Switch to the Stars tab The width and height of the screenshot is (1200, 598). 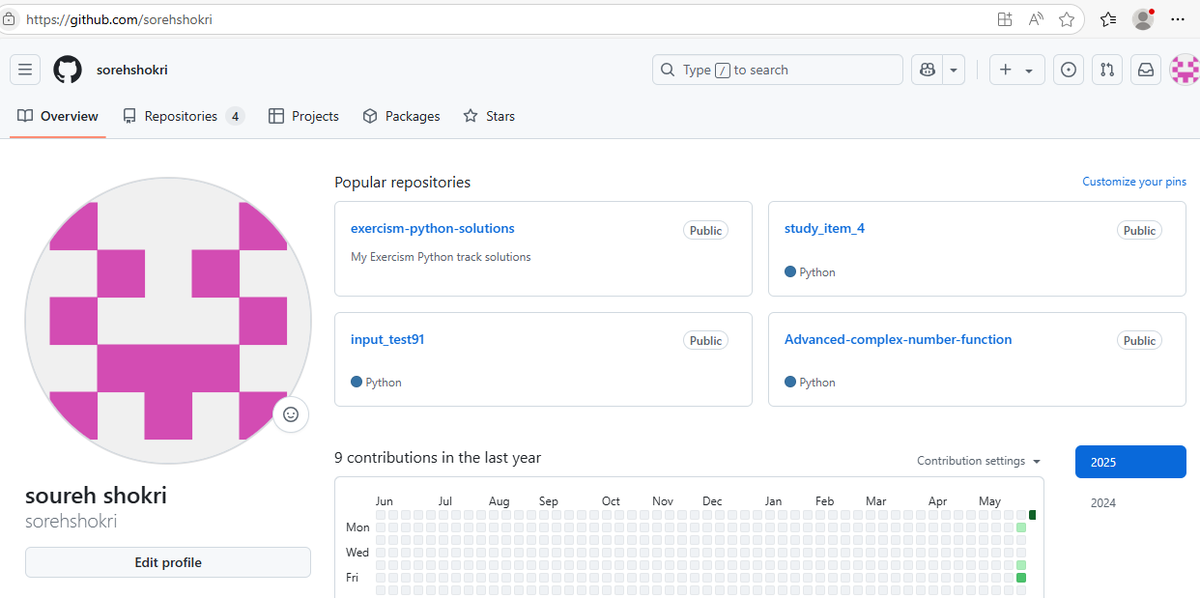click(x=489, y=116)
